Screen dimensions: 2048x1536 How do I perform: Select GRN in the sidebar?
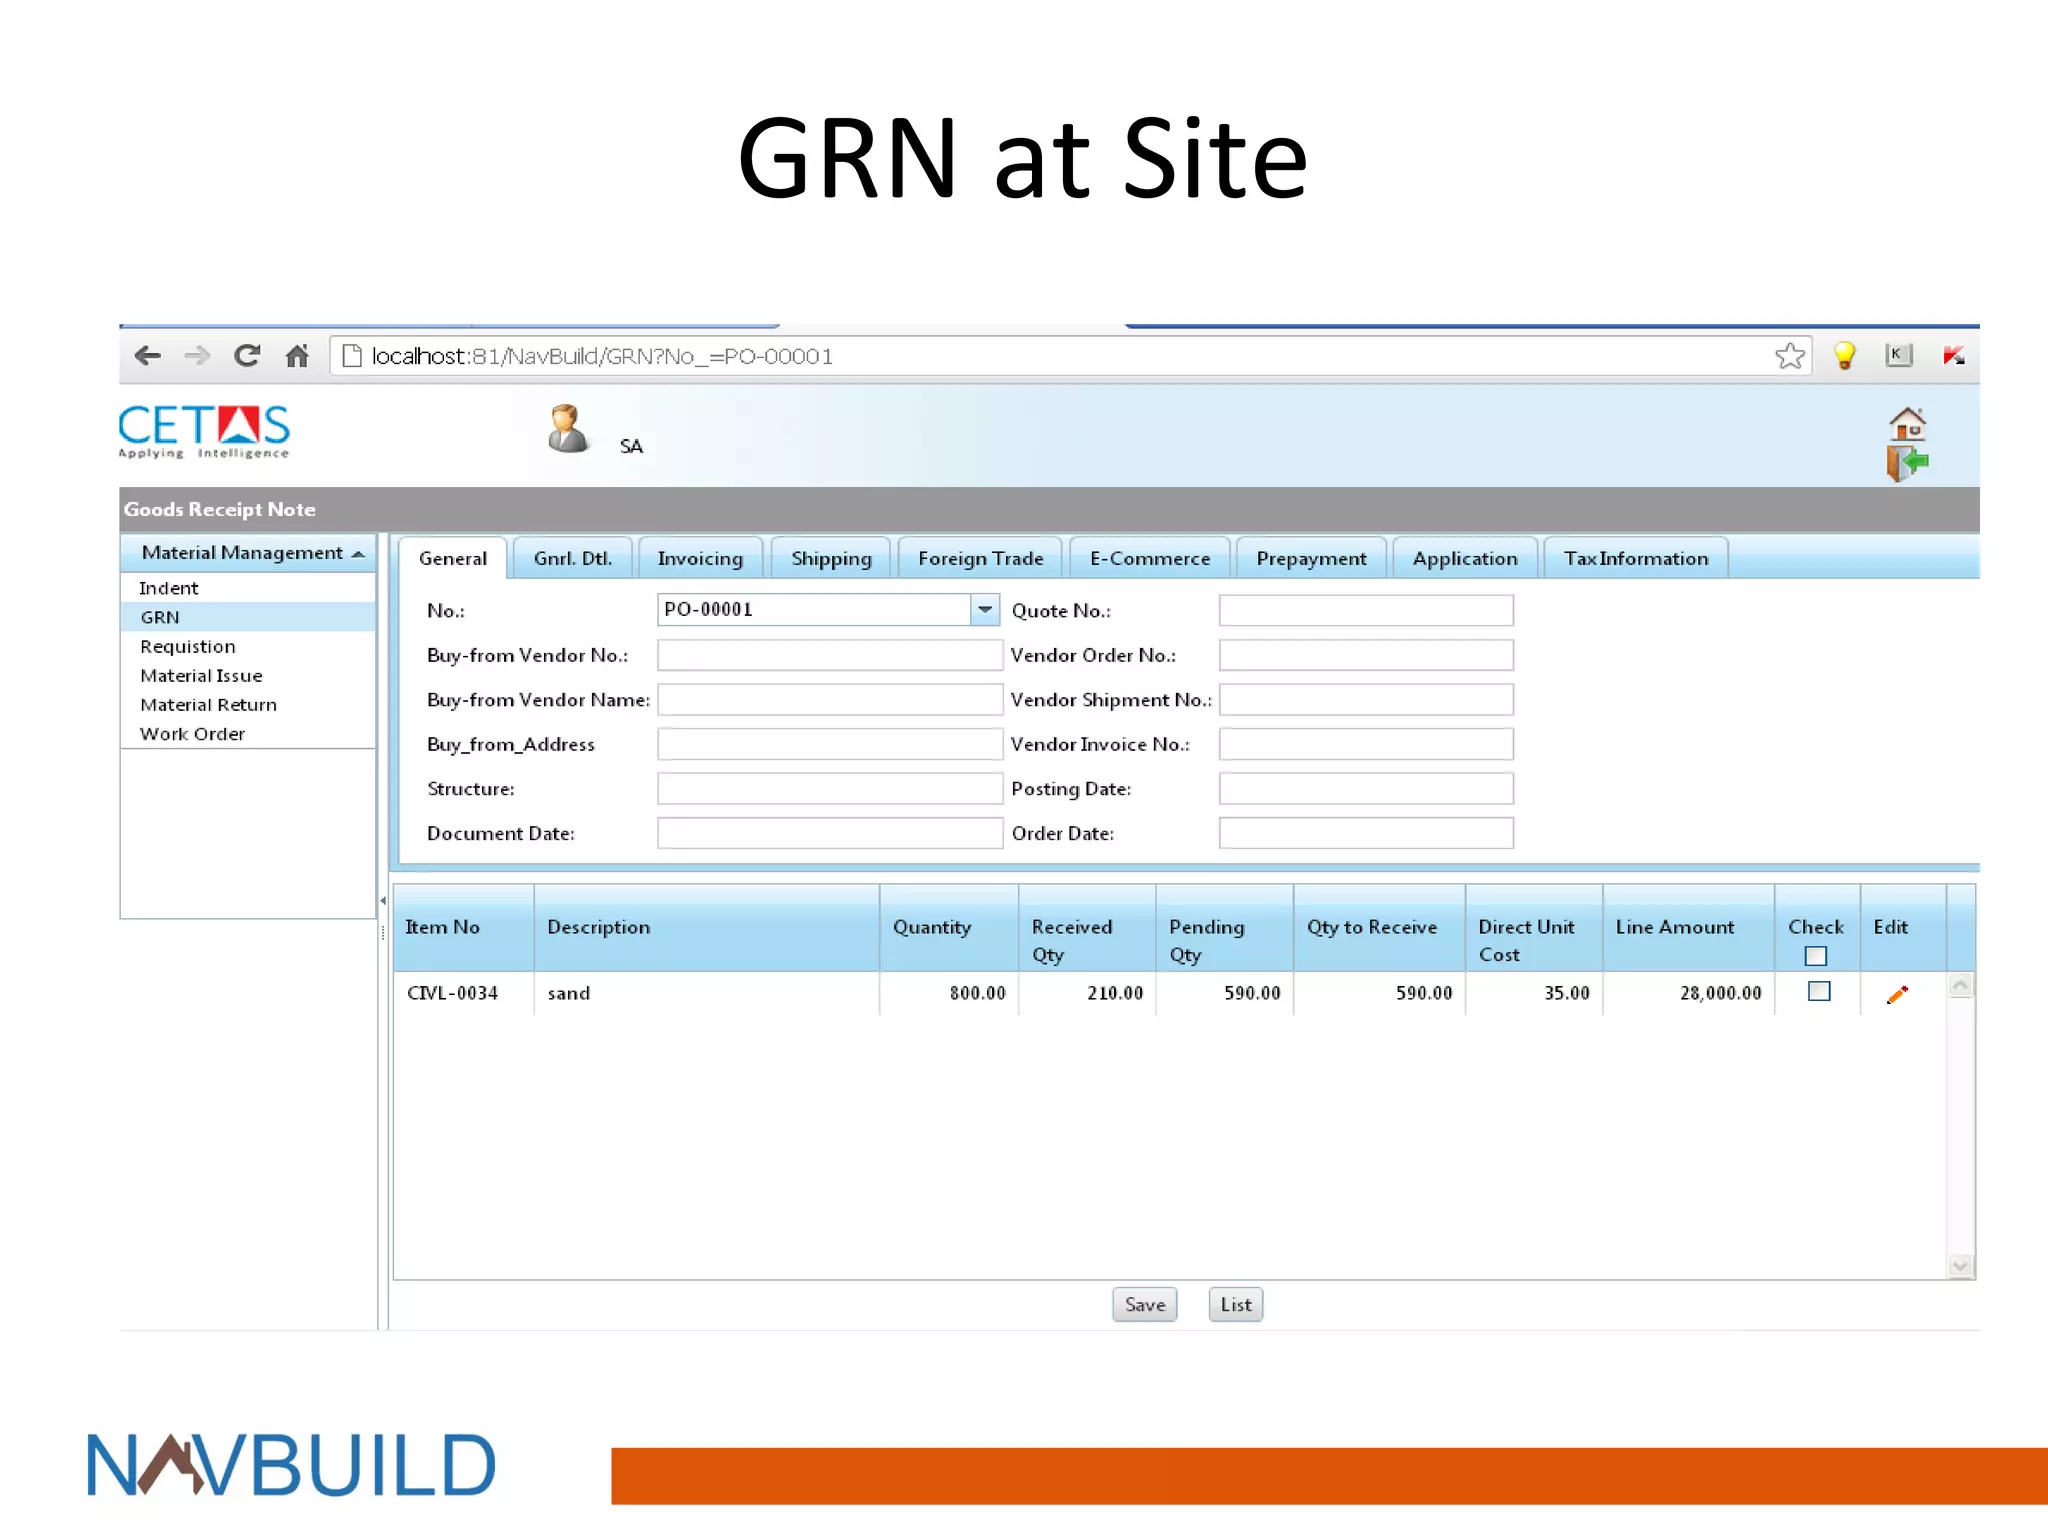[248, 617]
